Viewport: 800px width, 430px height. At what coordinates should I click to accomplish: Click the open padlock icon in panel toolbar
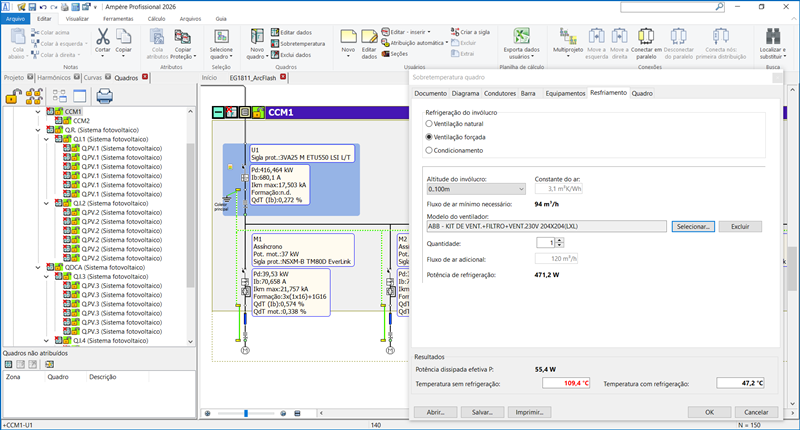pos(14,96)
